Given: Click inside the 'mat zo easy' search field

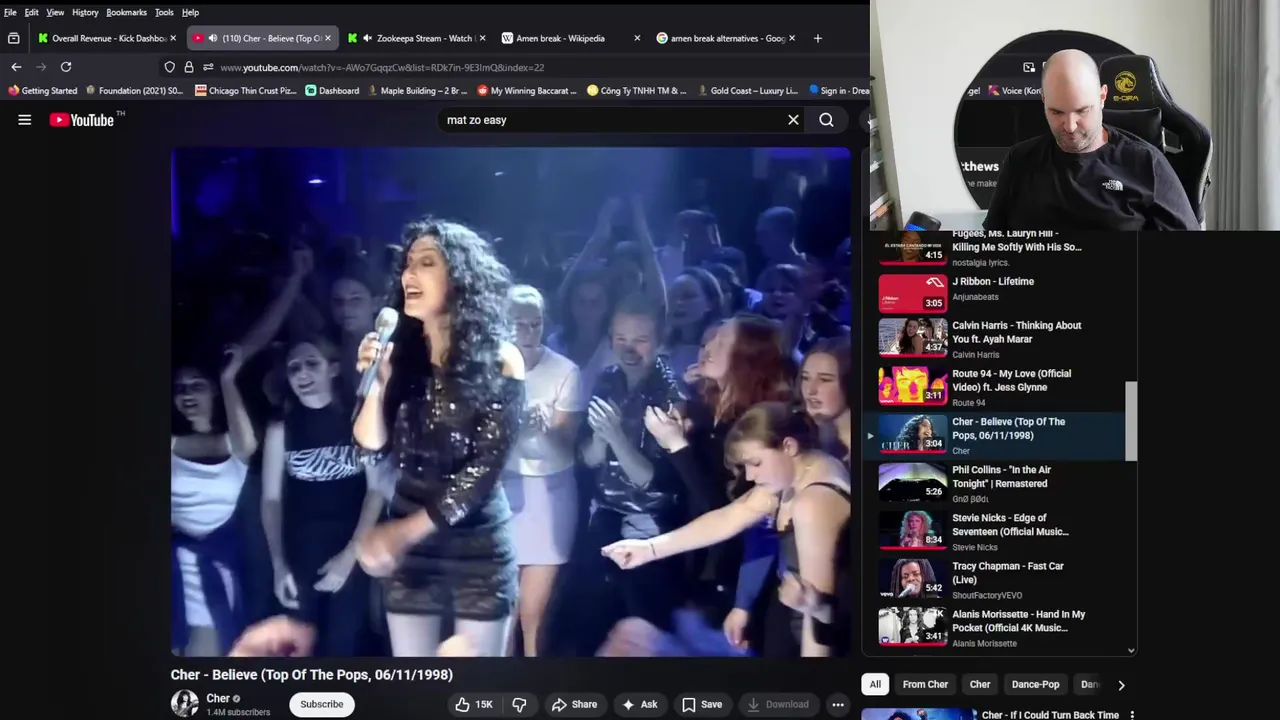Looking at the screenshot, I should coord(610,120).
